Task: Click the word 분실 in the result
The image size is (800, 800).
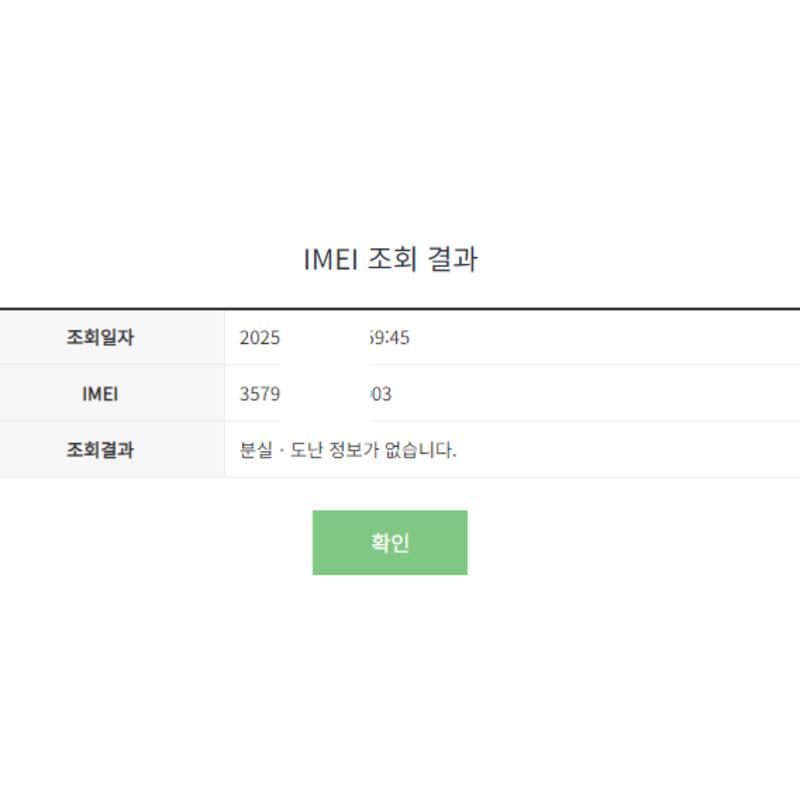Action: (x=256, y=450)
